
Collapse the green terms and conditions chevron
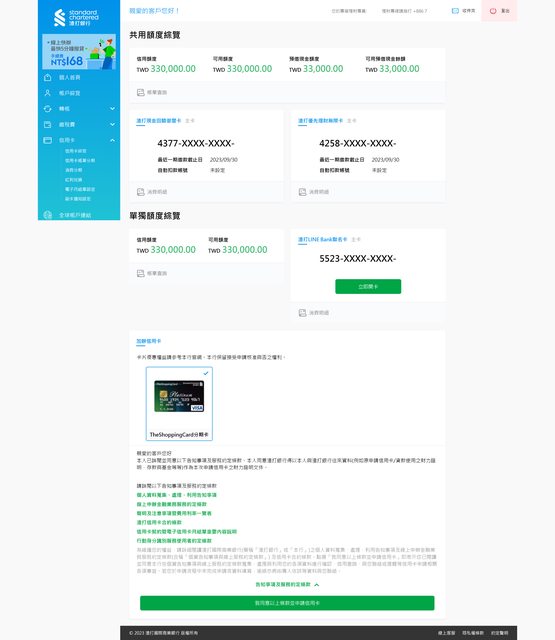(317, 584)
